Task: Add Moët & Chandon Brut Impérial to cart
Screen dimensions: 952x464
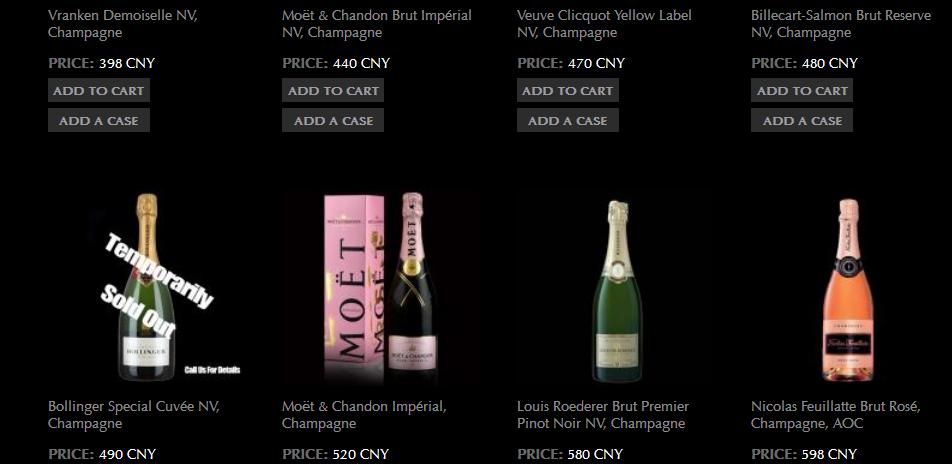Action: (333, 90)
